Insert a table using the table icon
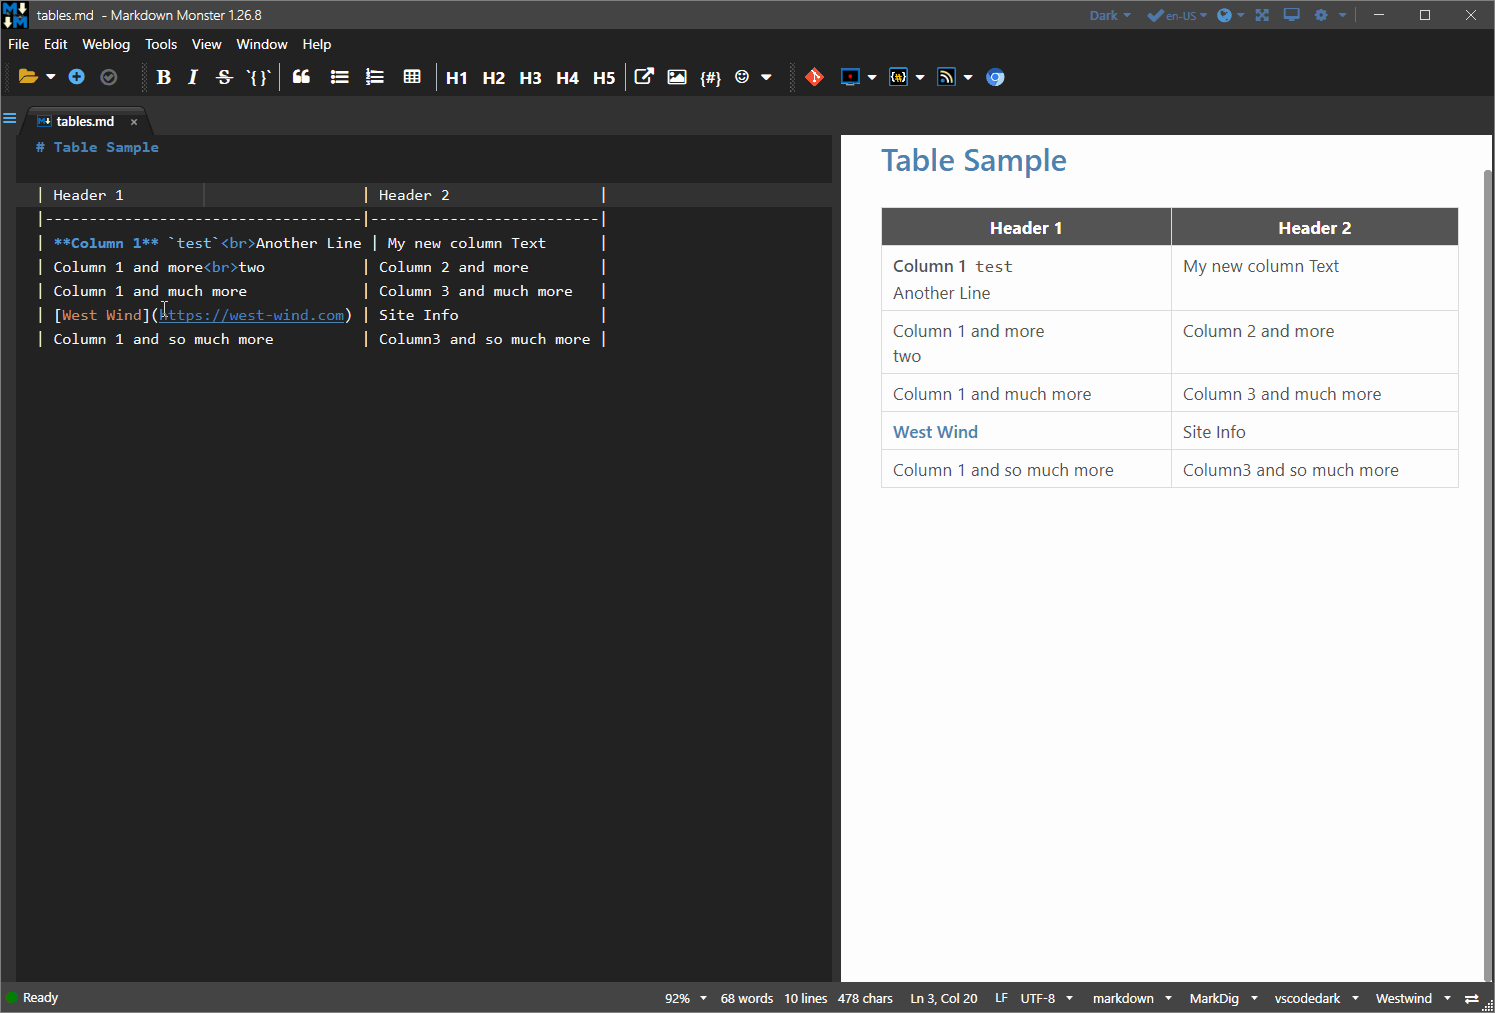This screenshot has height=1013, width=1495. (x=411, y=77)
